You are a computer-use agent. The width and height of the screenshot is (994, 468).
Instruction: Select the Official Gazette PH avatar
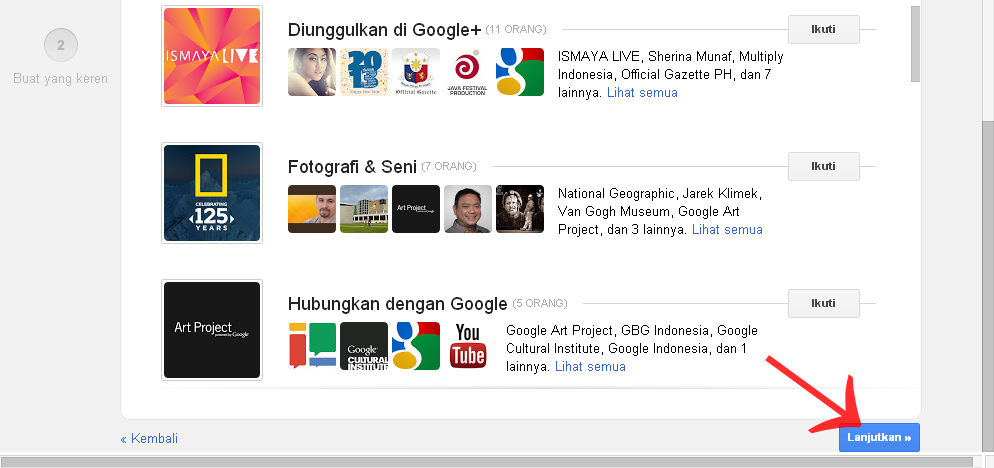[416, 72]
